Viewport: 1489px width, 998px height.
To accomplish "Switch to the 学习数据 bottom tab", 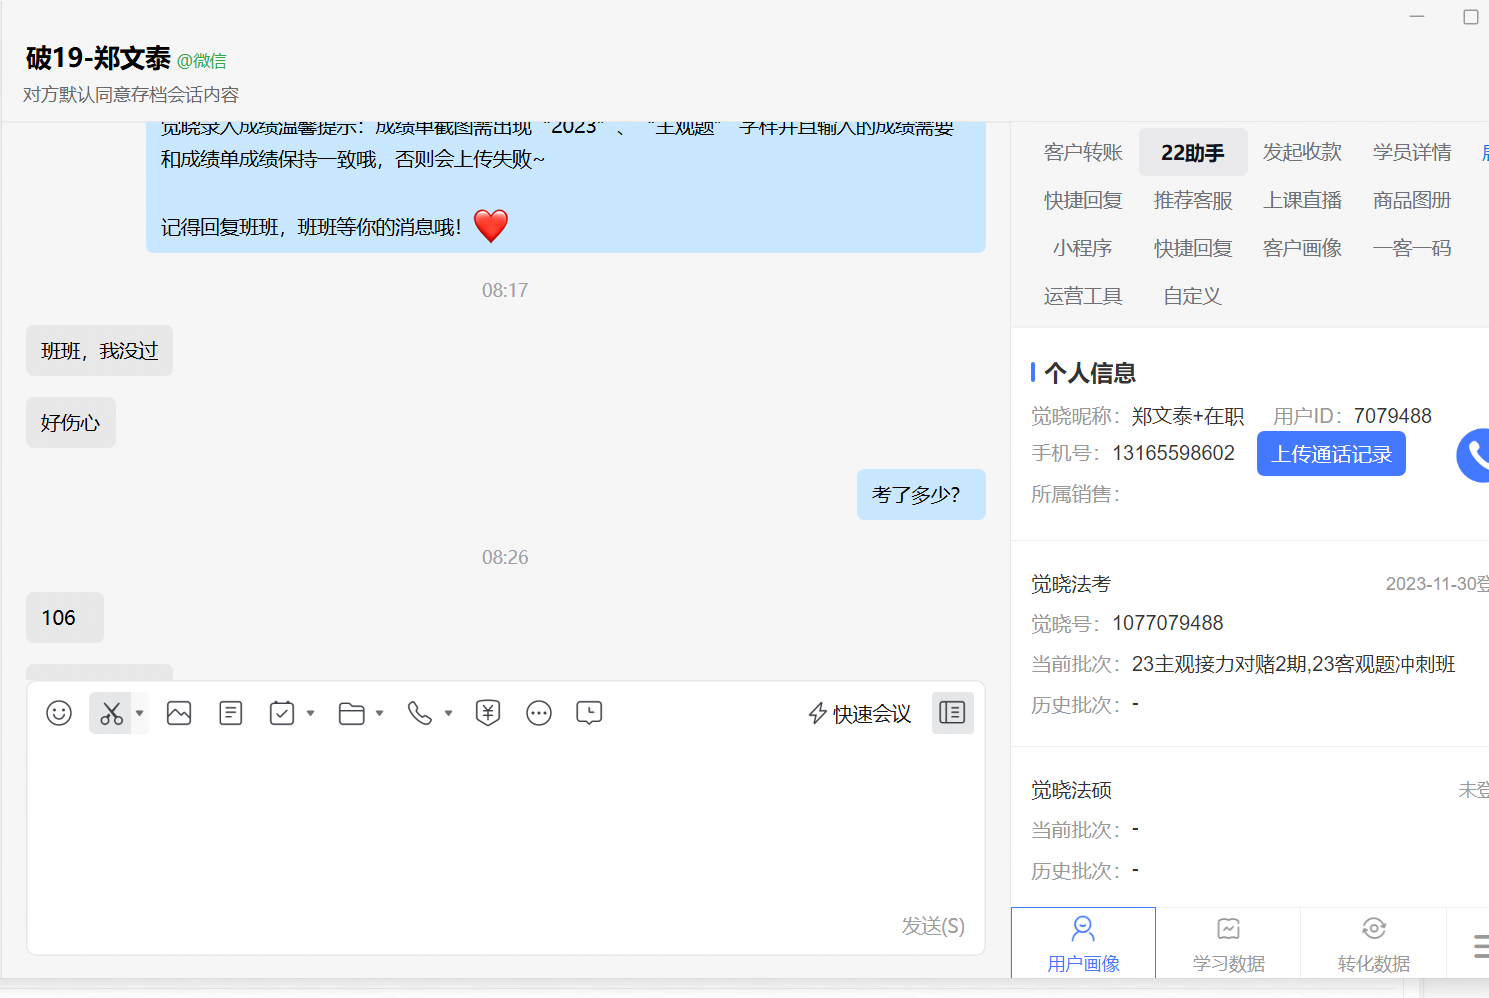I will pyautogui.click(x=1228, y=943).
